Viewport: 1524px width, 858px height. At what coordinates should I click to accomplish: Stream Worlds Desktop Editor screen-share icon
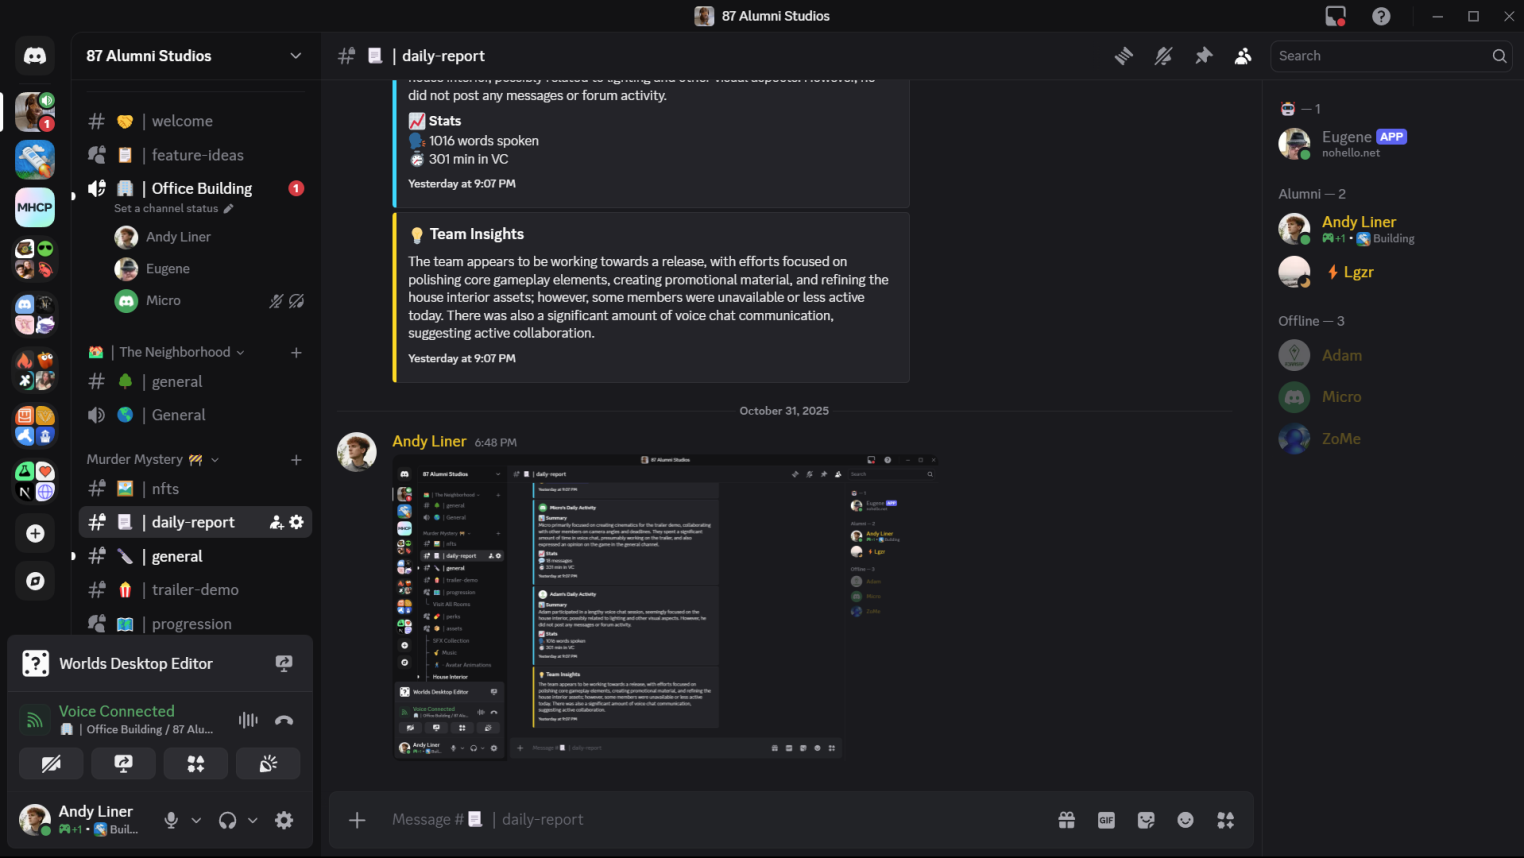point(284,663)
